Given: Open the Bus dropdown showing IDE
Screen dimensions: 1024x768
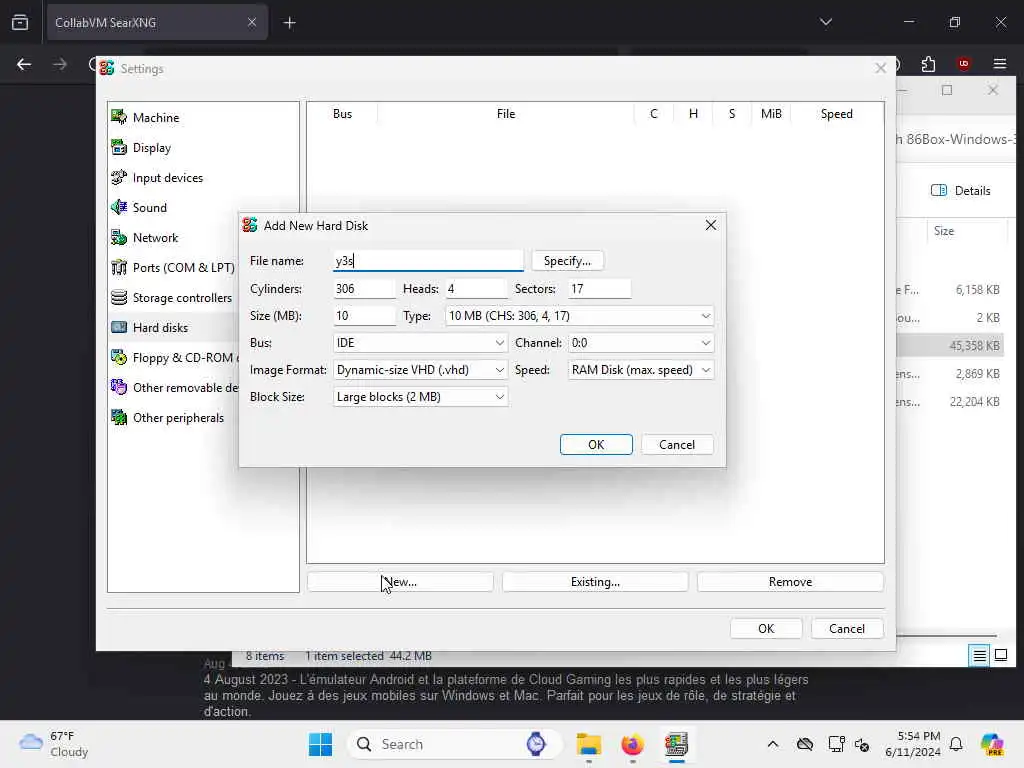Looking at the screenshot, I should [x=421, y=343].
